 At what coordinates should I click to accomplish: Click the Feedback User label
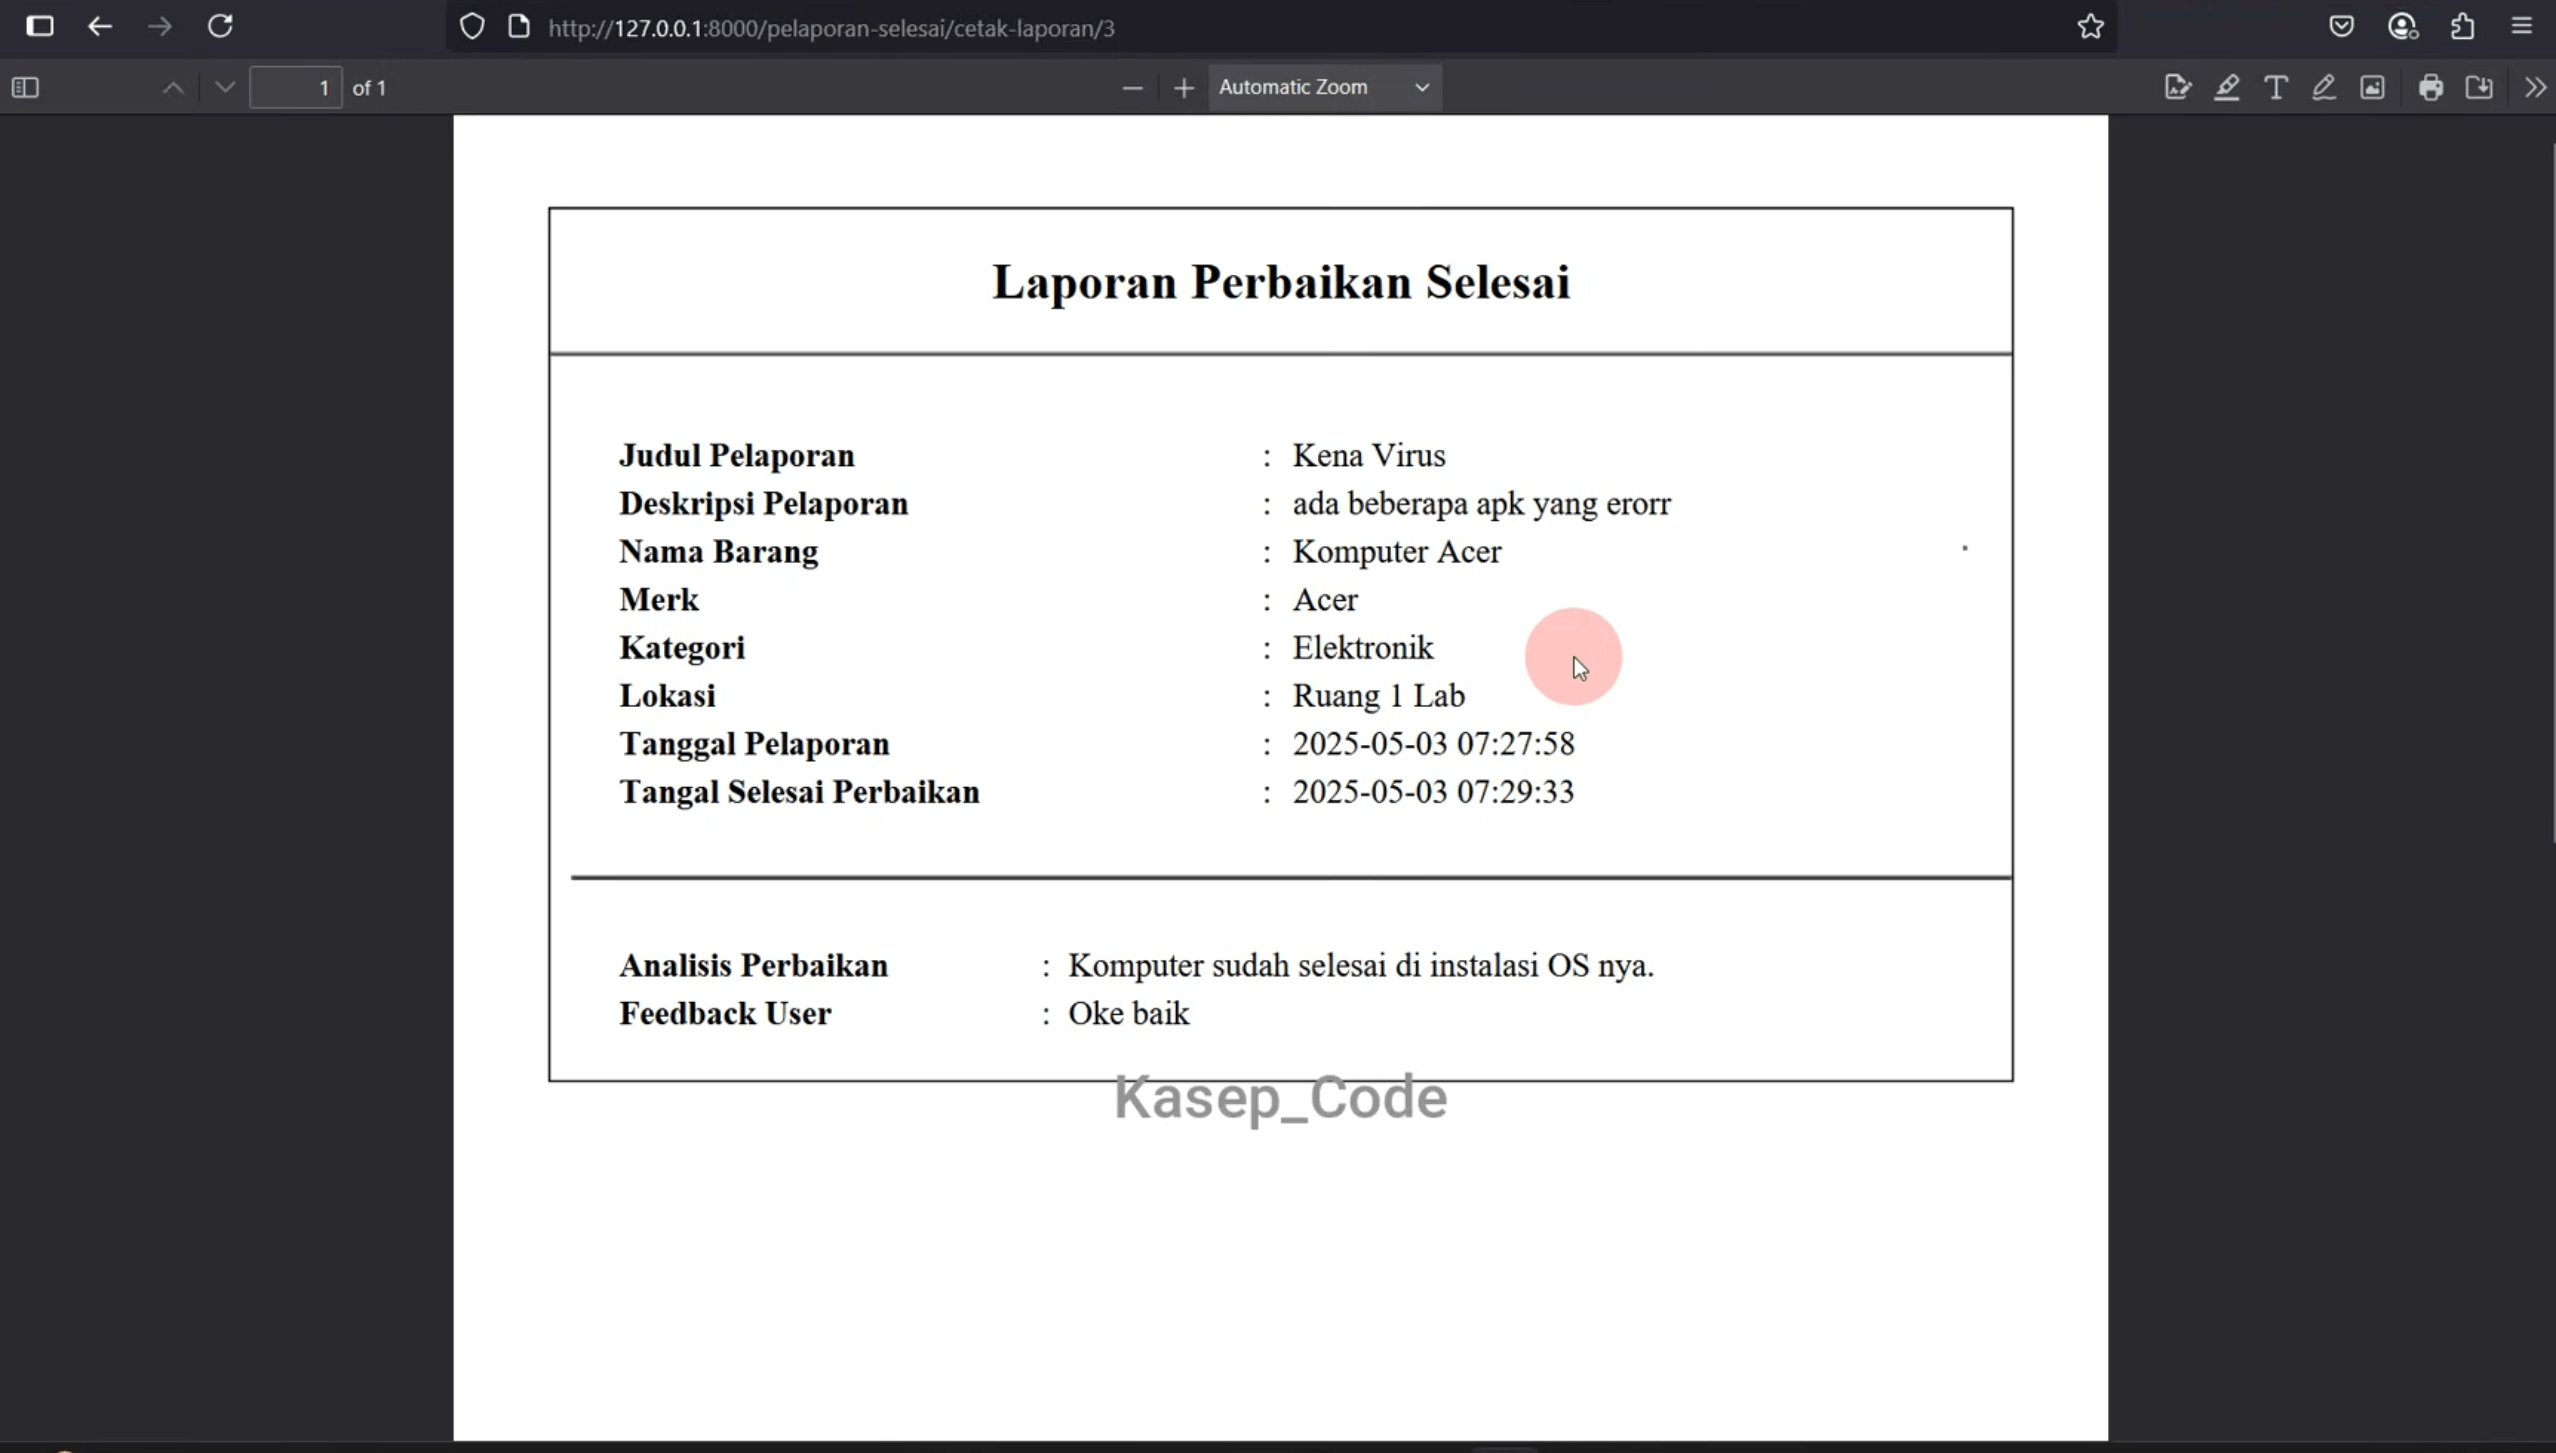point(725,1014)
